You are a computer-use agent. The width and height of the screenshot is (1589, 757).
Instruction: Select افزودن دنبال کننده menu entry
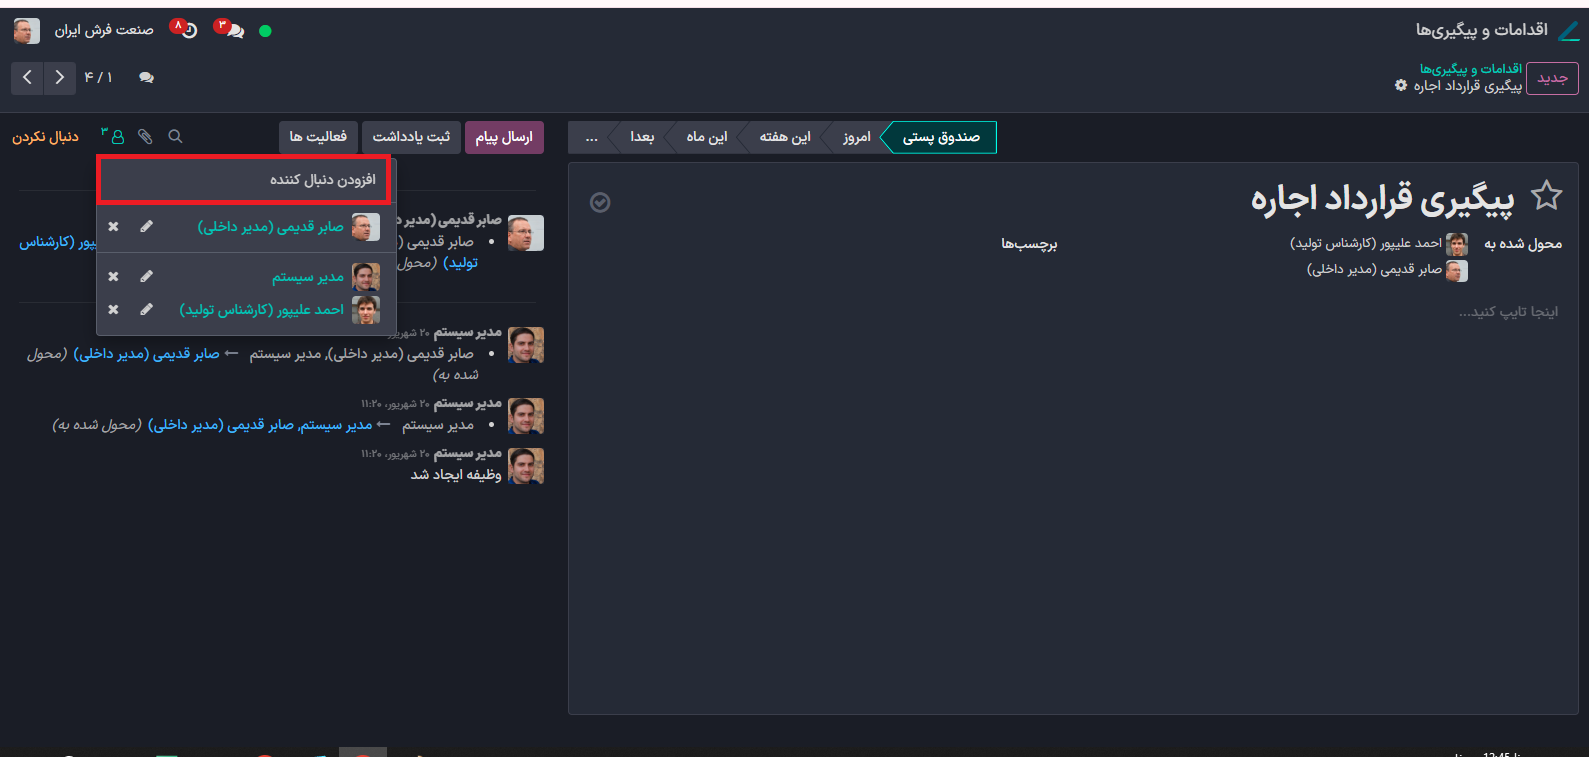click(x=322, y=179)
